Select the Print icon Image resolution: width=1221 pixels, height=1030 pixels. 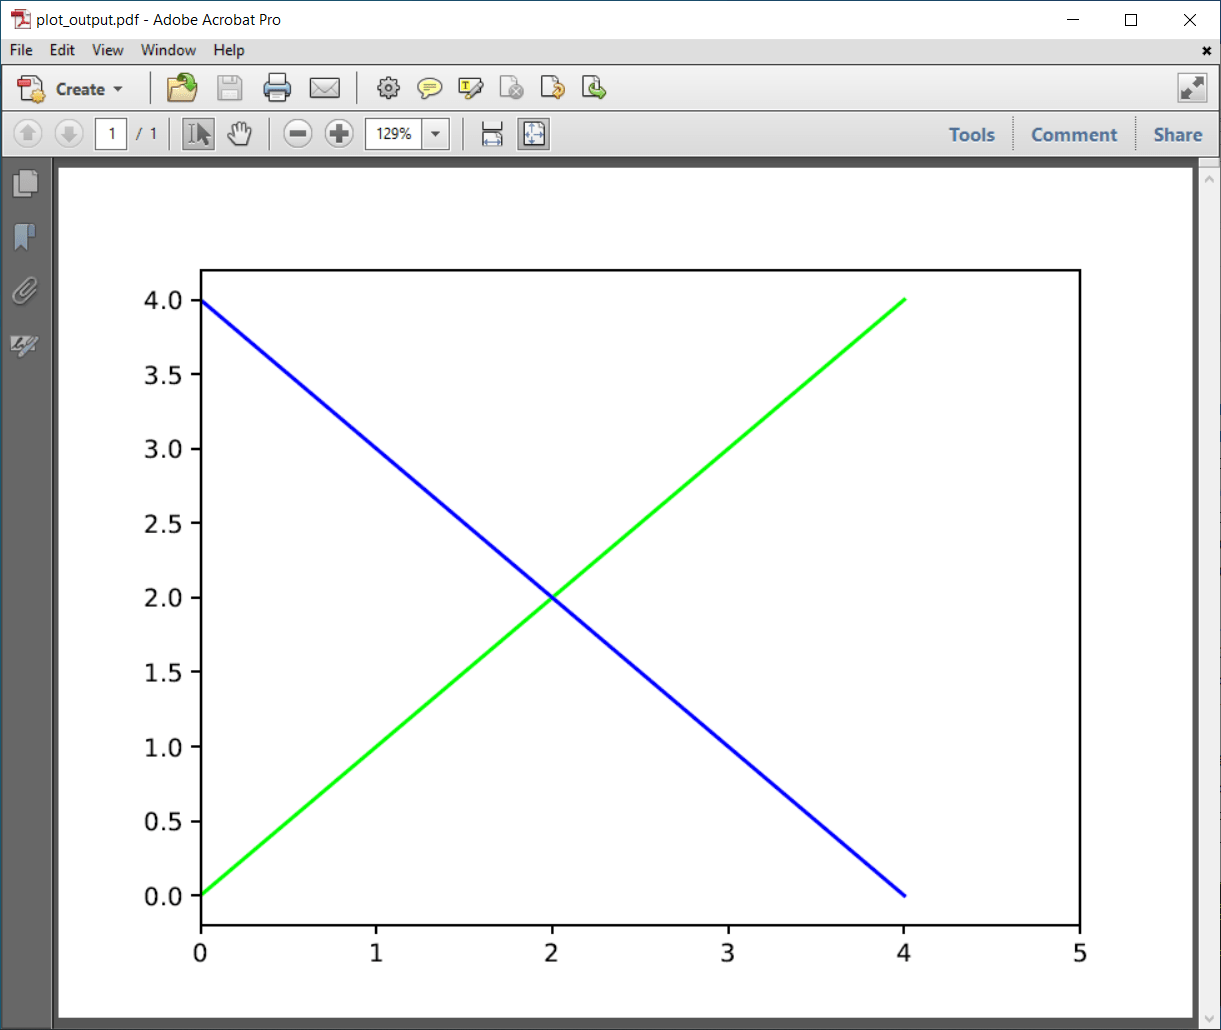[x=277, y=88]
